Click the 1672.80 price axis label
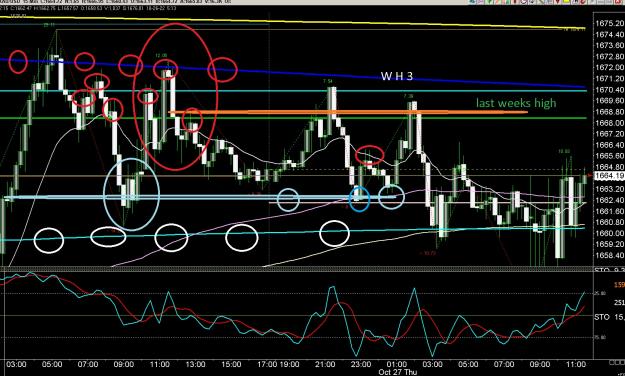This screenshot has height=376, width=625. click(609, 57)
